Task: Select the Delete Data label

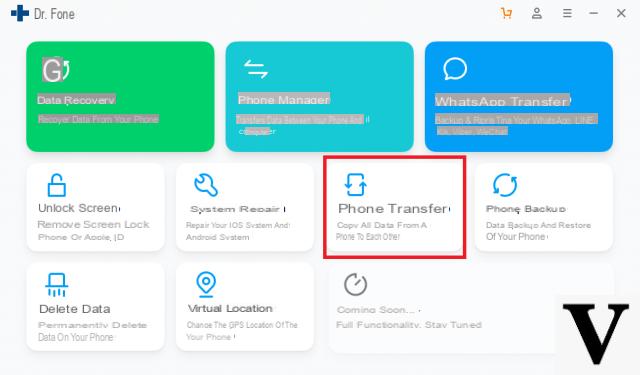Action: 75,309
